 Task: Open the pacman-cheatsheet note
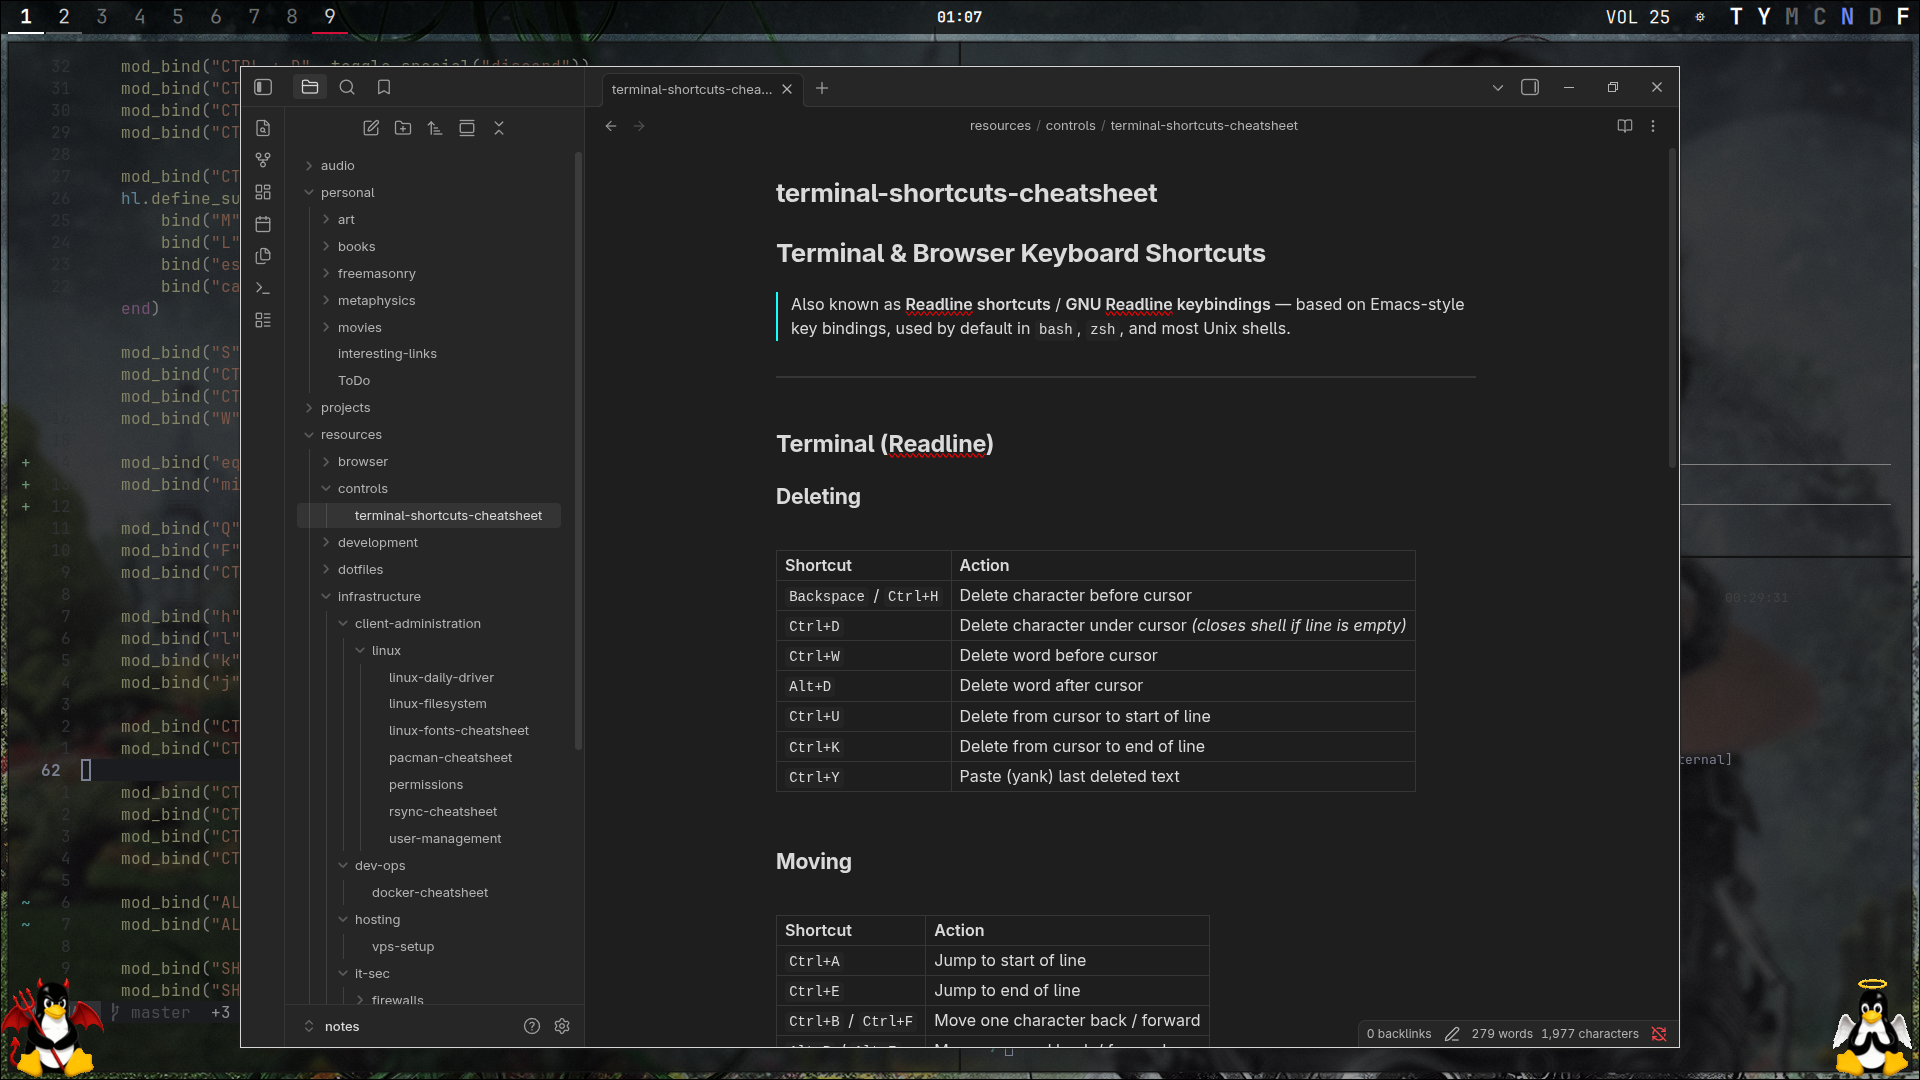pos(450,758)
